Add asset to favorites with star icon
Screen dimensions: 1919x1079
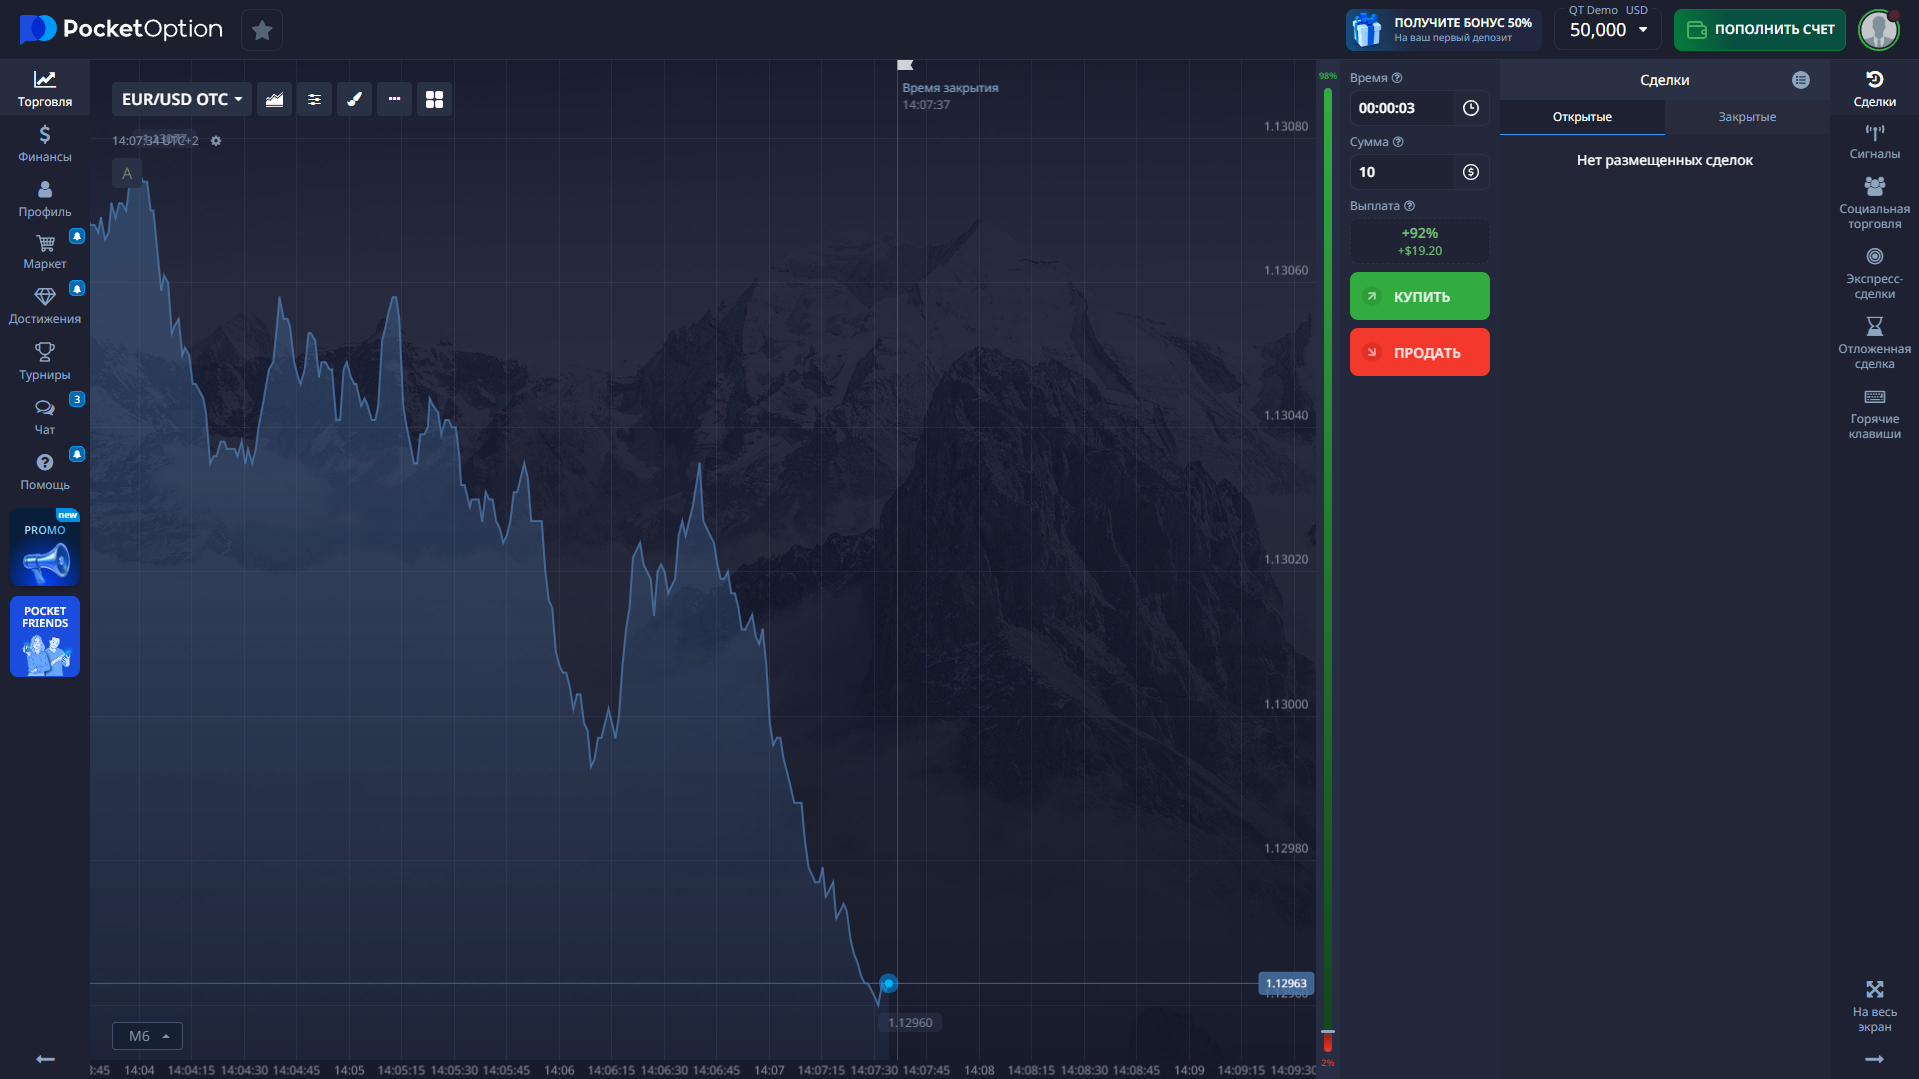pyautogui.click(x=262, y=30)
